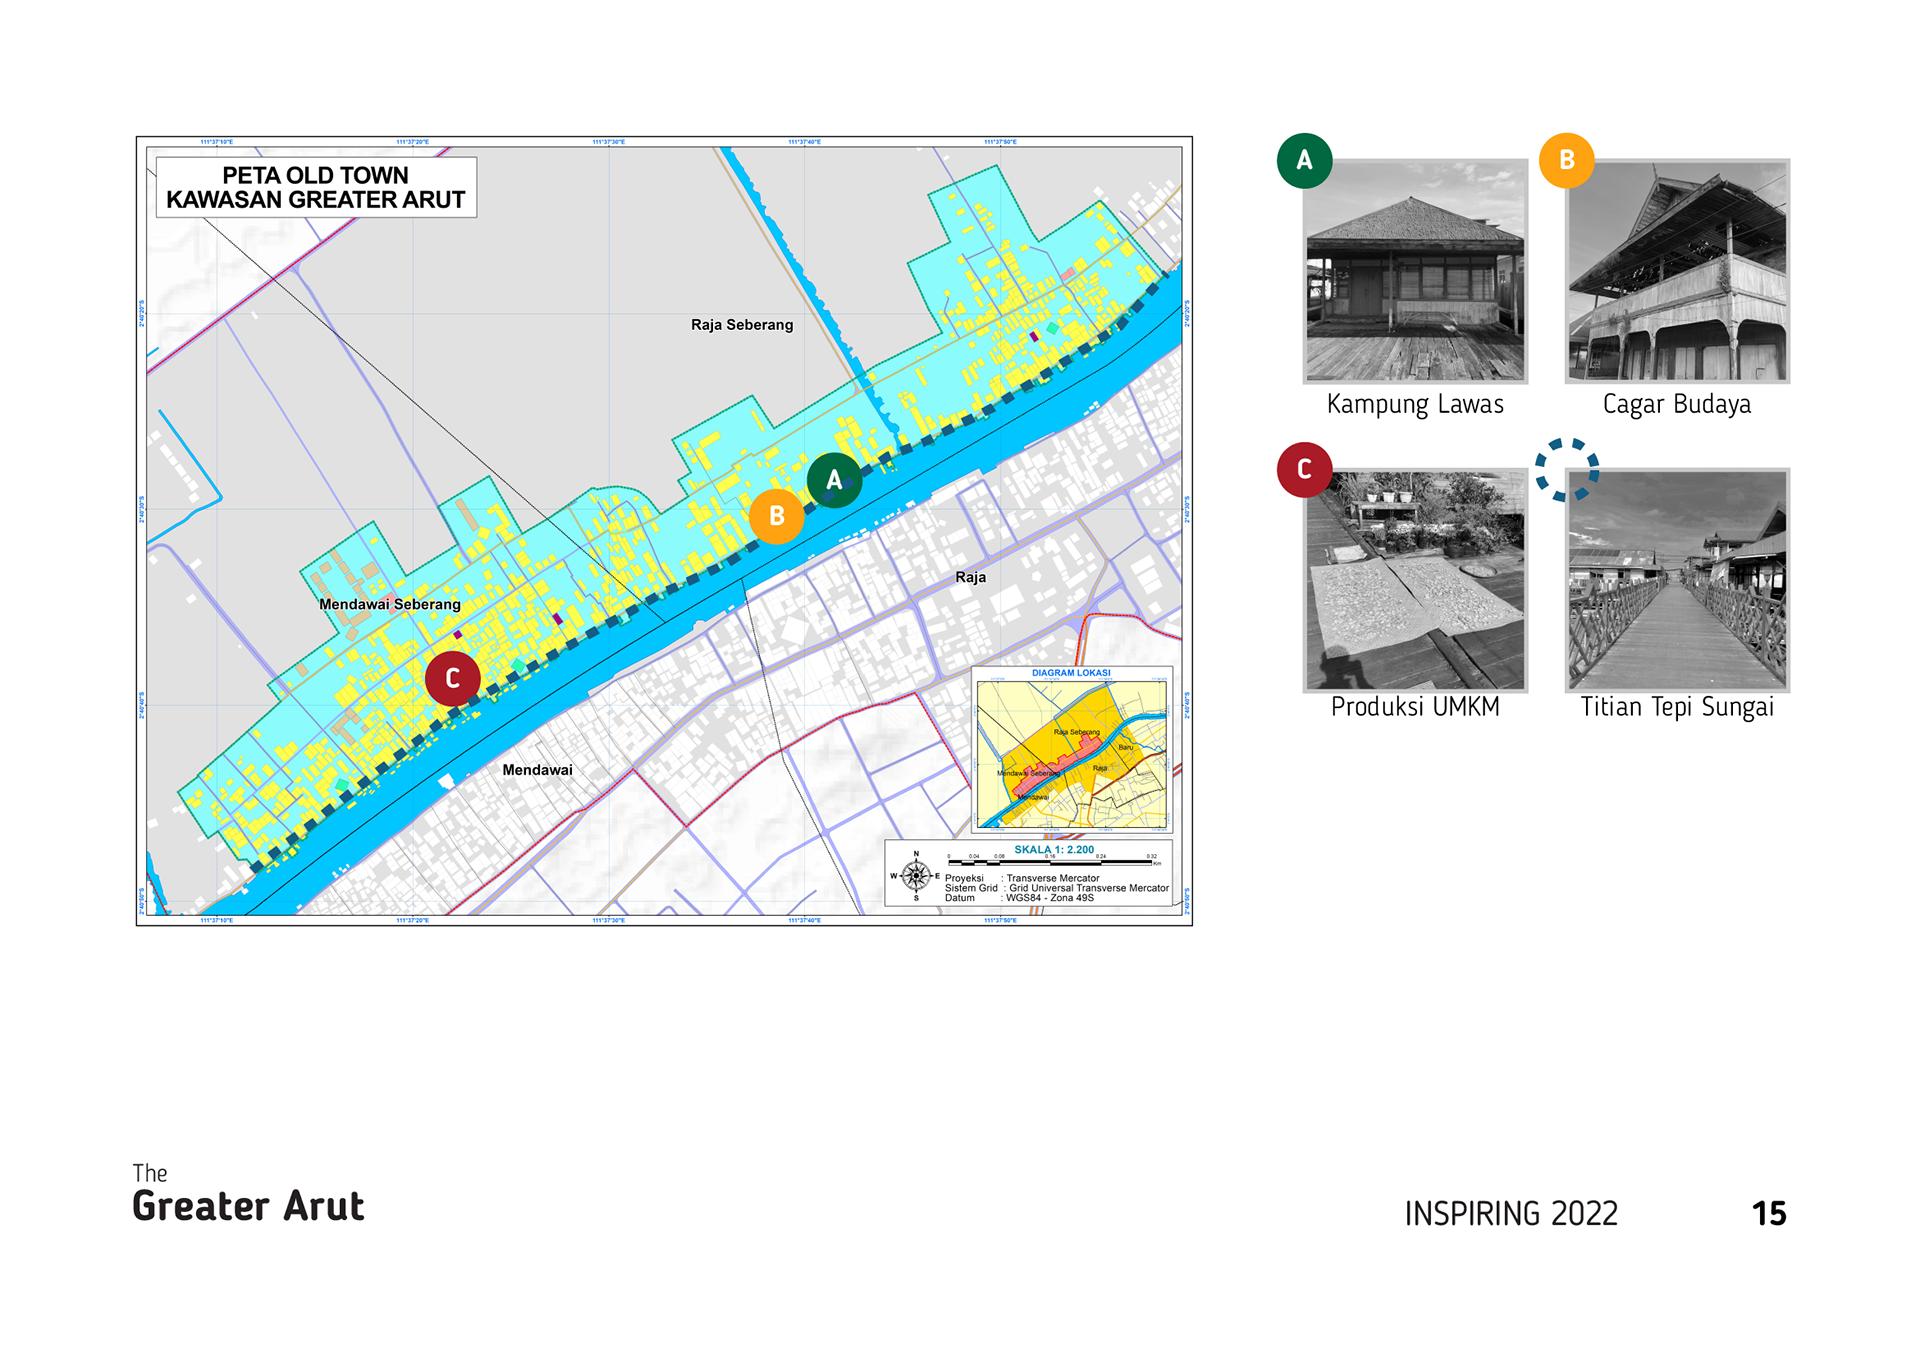The height and width of the screenshot is (1358, 1920).
Task: Click page number 15
Action: click(1768, 1214)
